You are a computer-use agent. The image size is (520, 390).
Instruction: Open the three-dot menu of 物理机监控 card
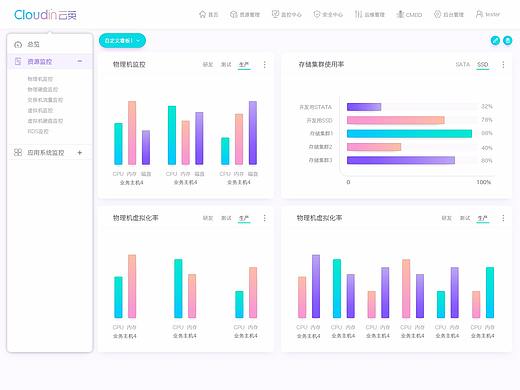click(x=265, y=65)
